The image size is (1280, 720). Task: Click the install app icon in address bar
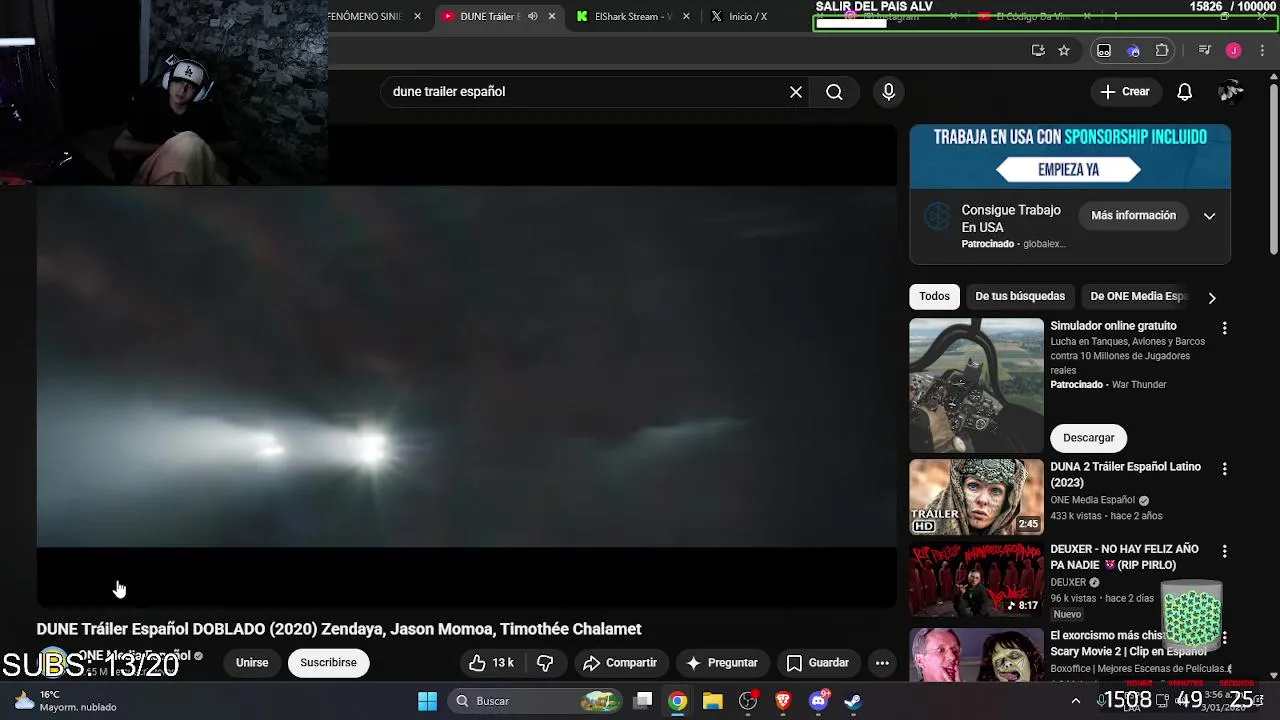pos(1038,50)
